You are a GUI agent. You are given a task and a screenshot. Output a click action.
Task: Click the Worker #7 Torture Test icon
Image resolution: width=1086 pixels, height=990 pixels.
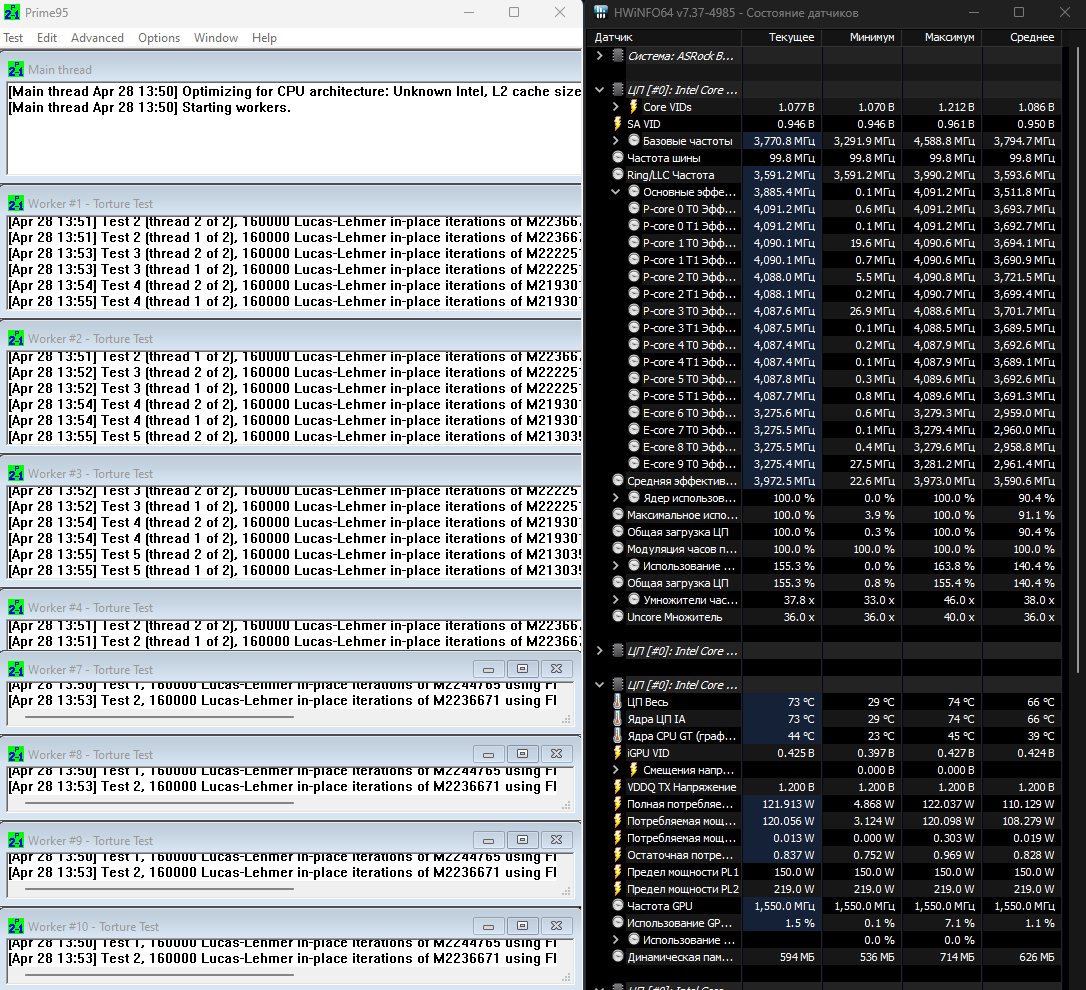pos(16,669)
